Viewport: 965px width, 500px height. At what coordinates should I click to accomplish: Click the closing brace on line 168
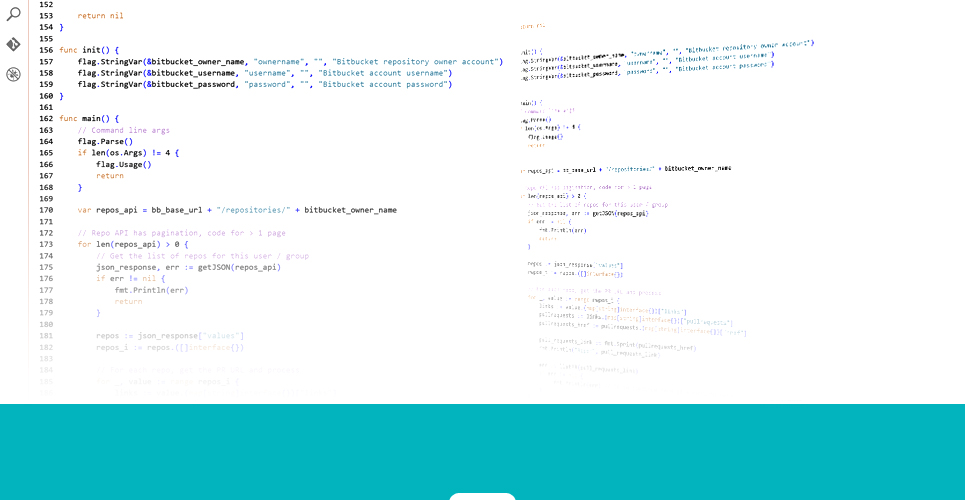pos(80,187)
